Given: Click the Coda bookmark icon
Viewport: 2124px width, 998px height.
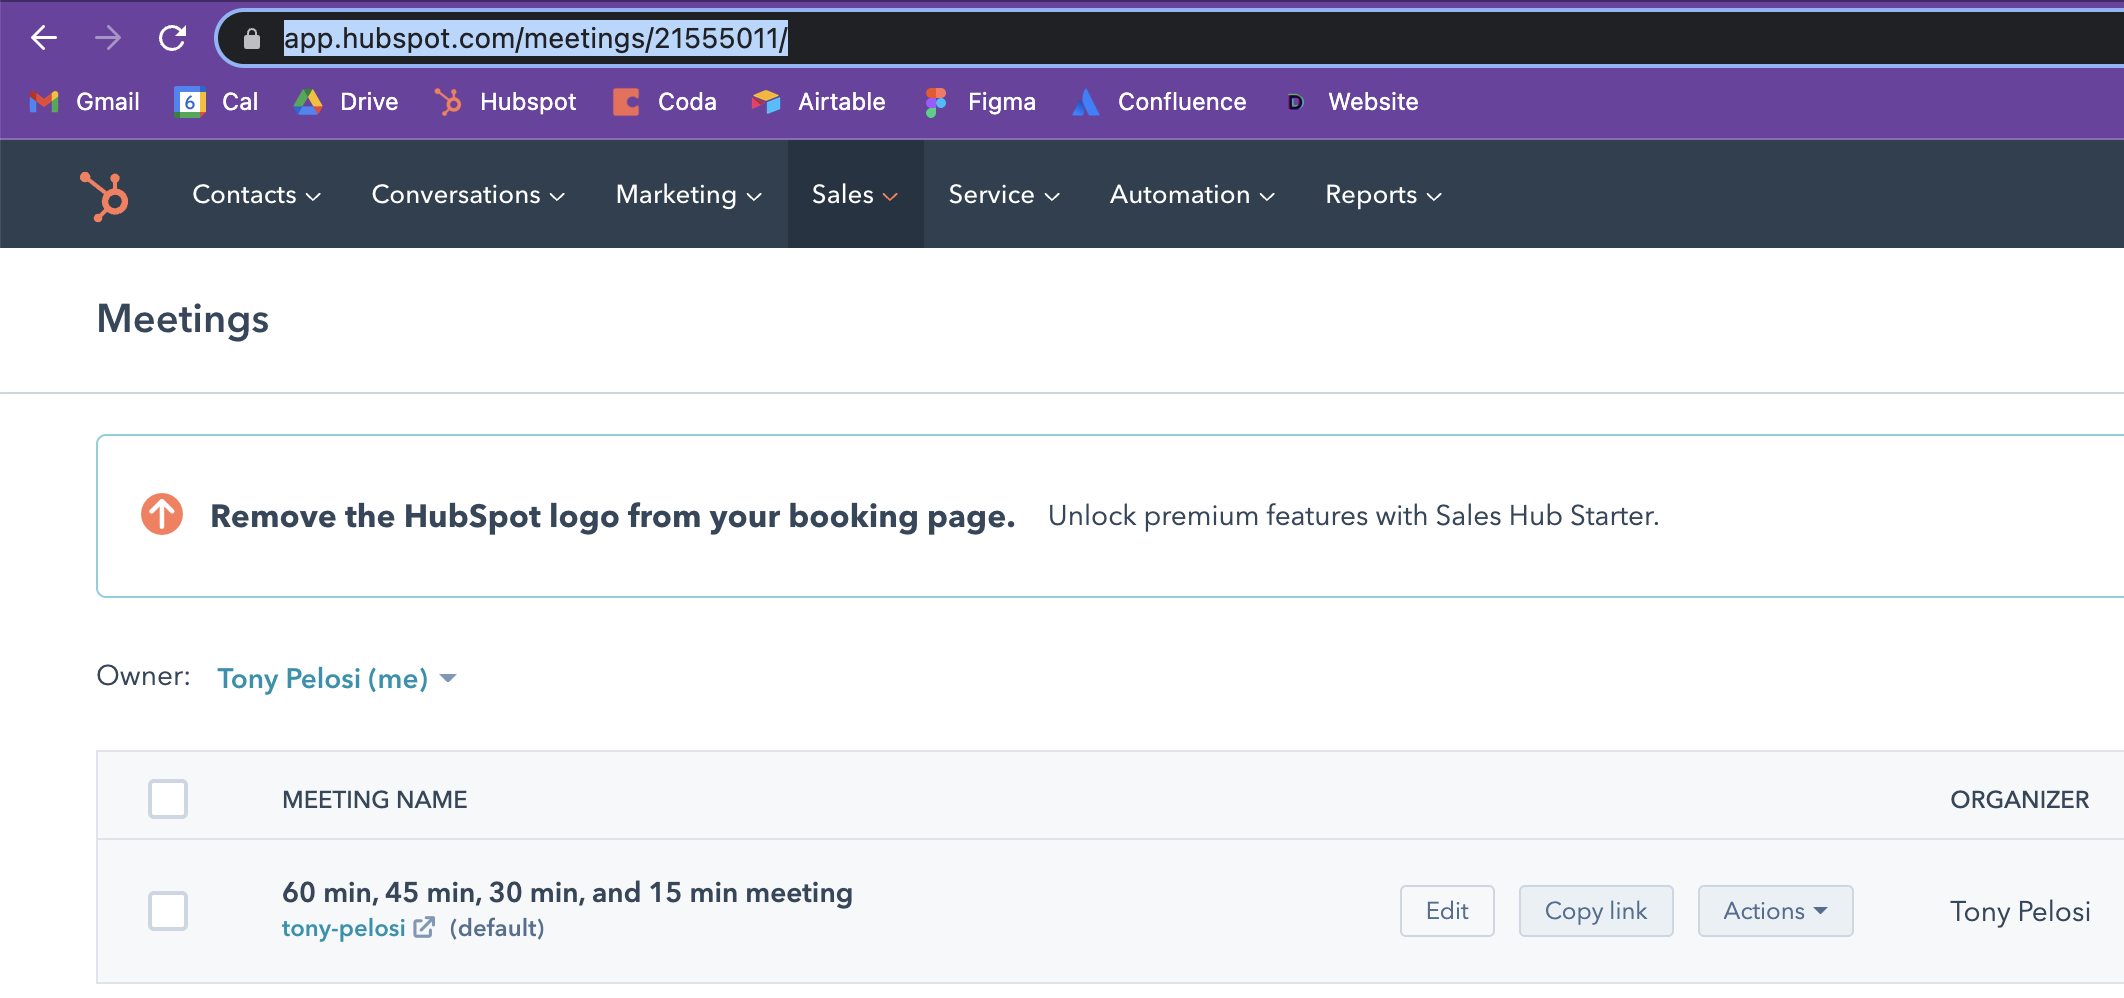Looking at the screenshot, I should (x=626, y=102).
